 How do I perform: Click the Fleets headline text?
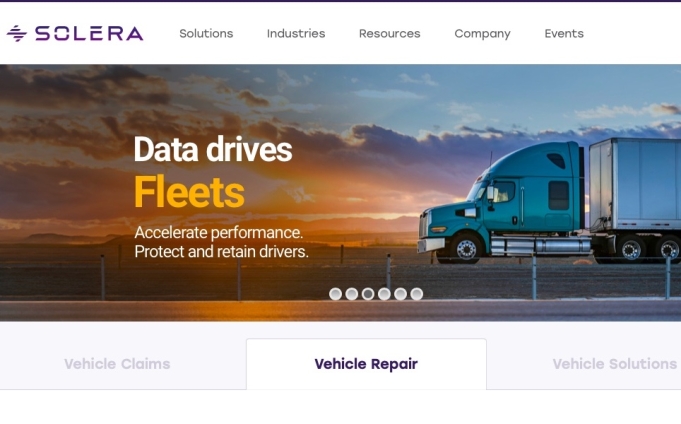(189, 192)
